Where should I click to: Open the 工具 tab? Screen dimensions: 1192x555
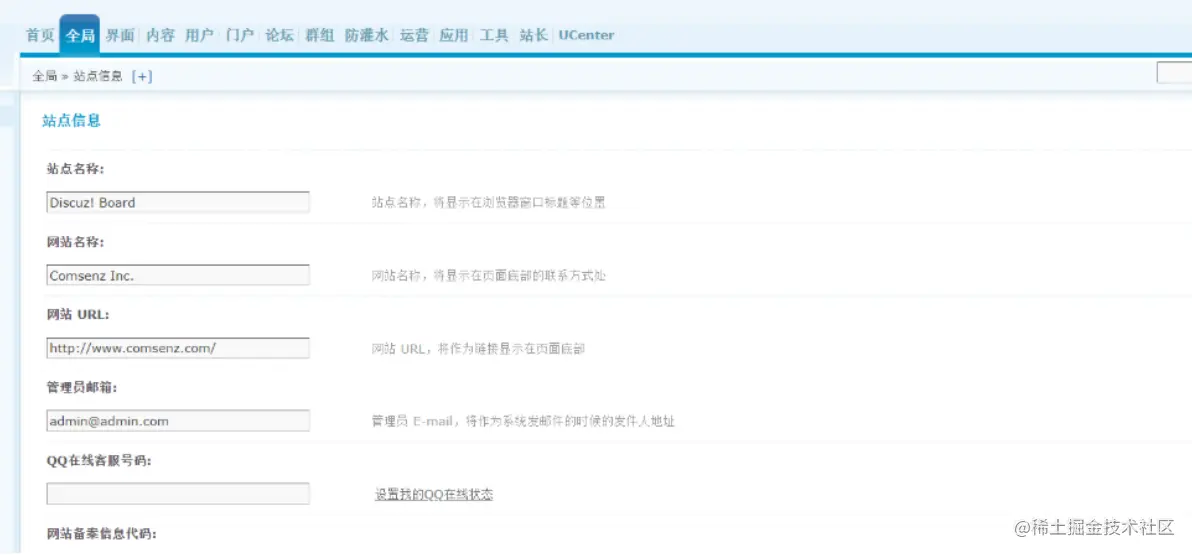pyautogui.click(x=494, y=35)
